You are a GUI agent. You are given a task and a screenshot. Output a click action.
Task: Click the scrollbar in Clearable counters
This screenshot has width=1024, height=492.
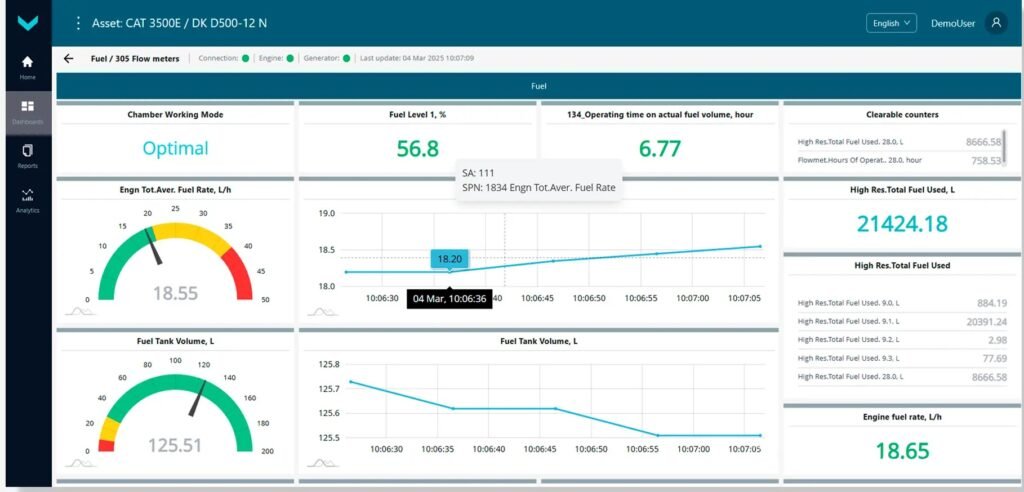point(1004,146)
